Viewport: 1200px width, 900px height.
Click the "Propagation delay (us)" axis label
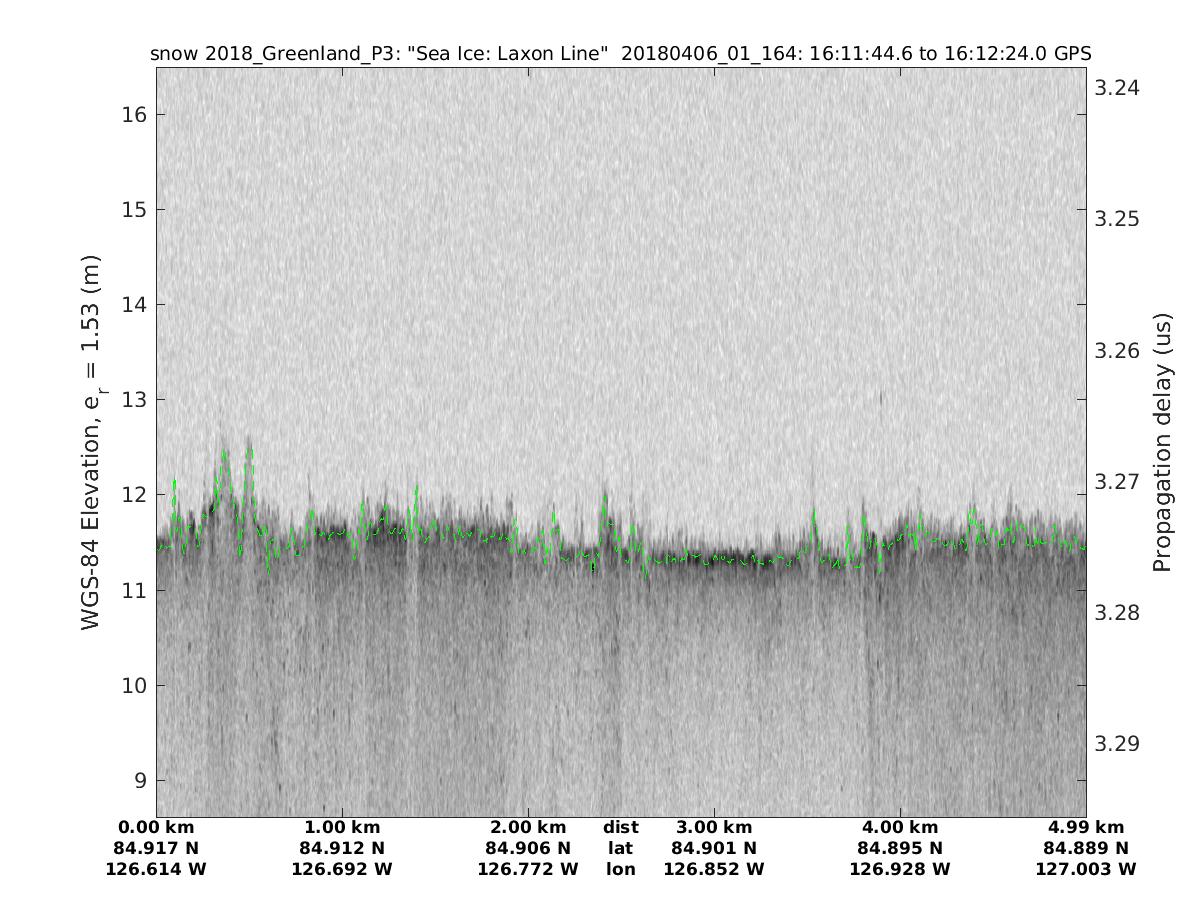pyautogui.click(x=1161, y=442)
